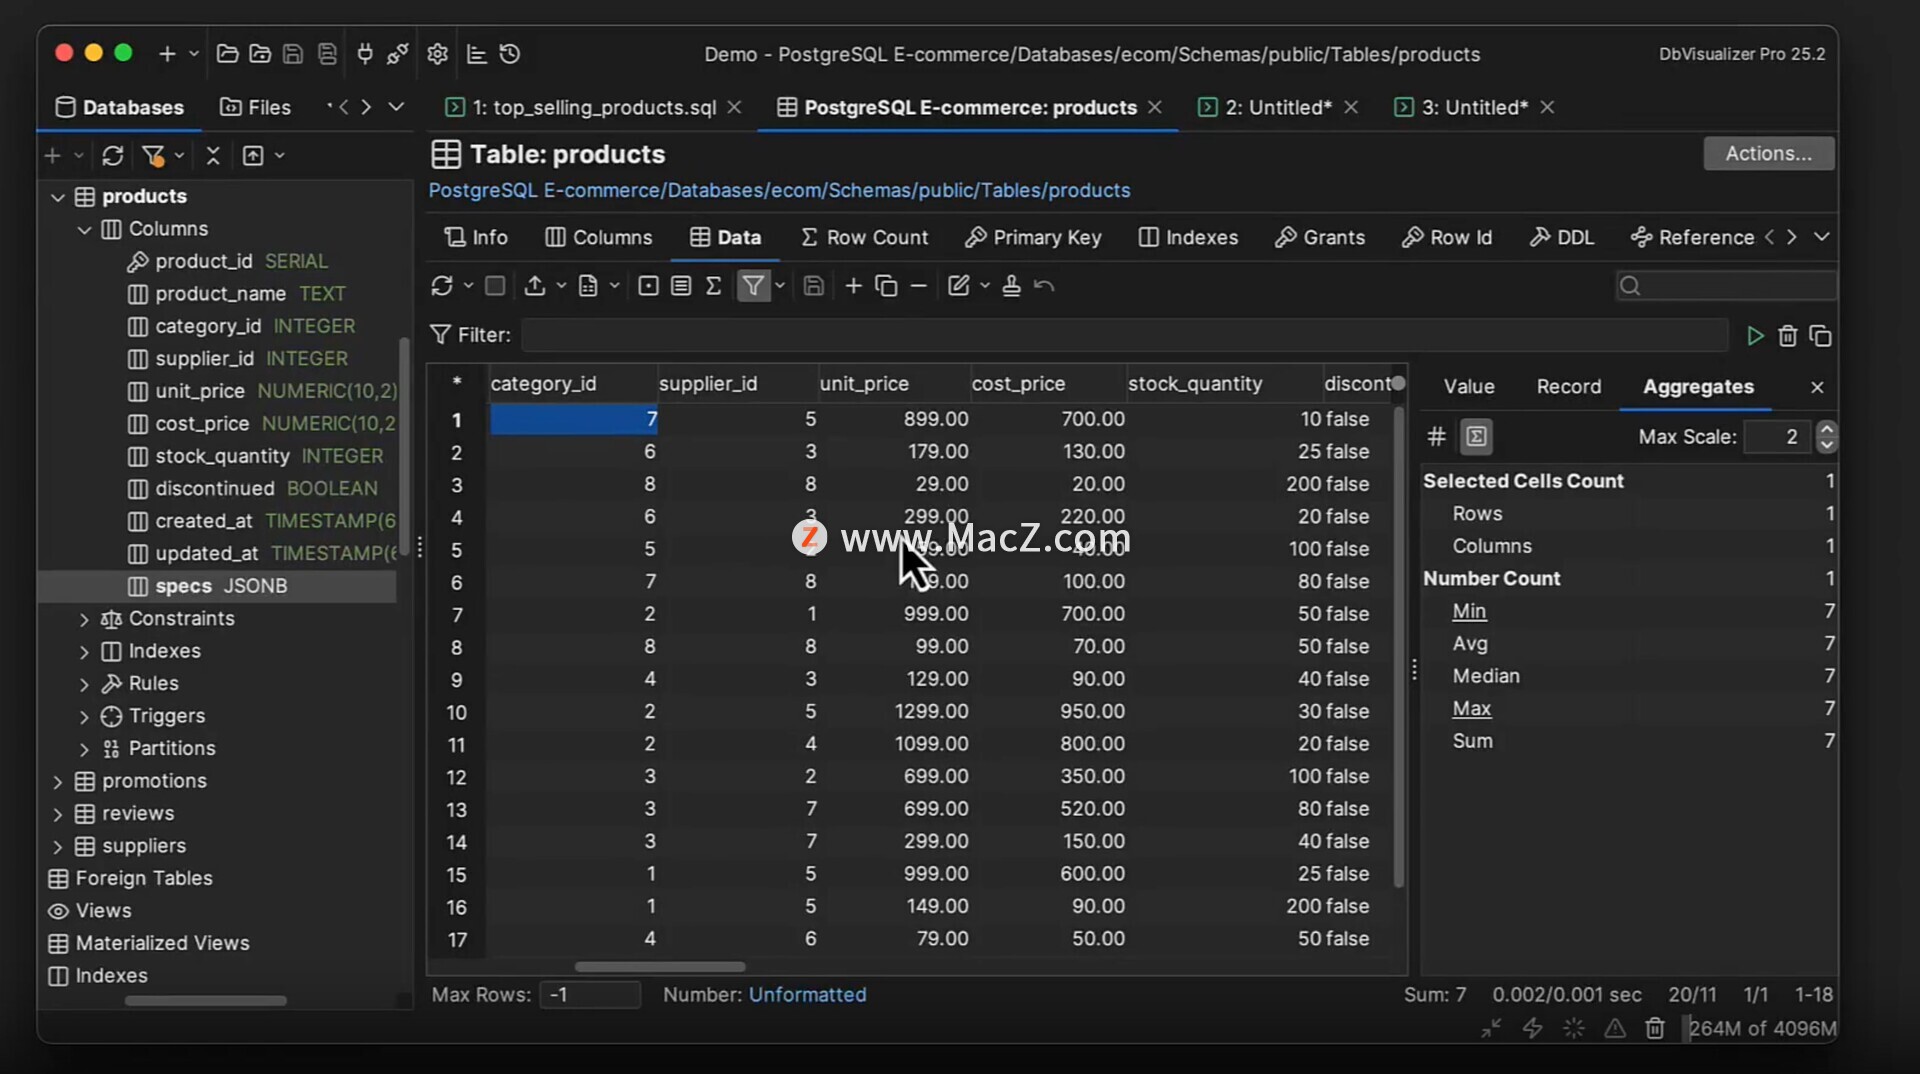The height and width of the screenshot is (1074, 1920).
Task: Click the stamp icon in data toolbar
Action: pos(1011,286)
